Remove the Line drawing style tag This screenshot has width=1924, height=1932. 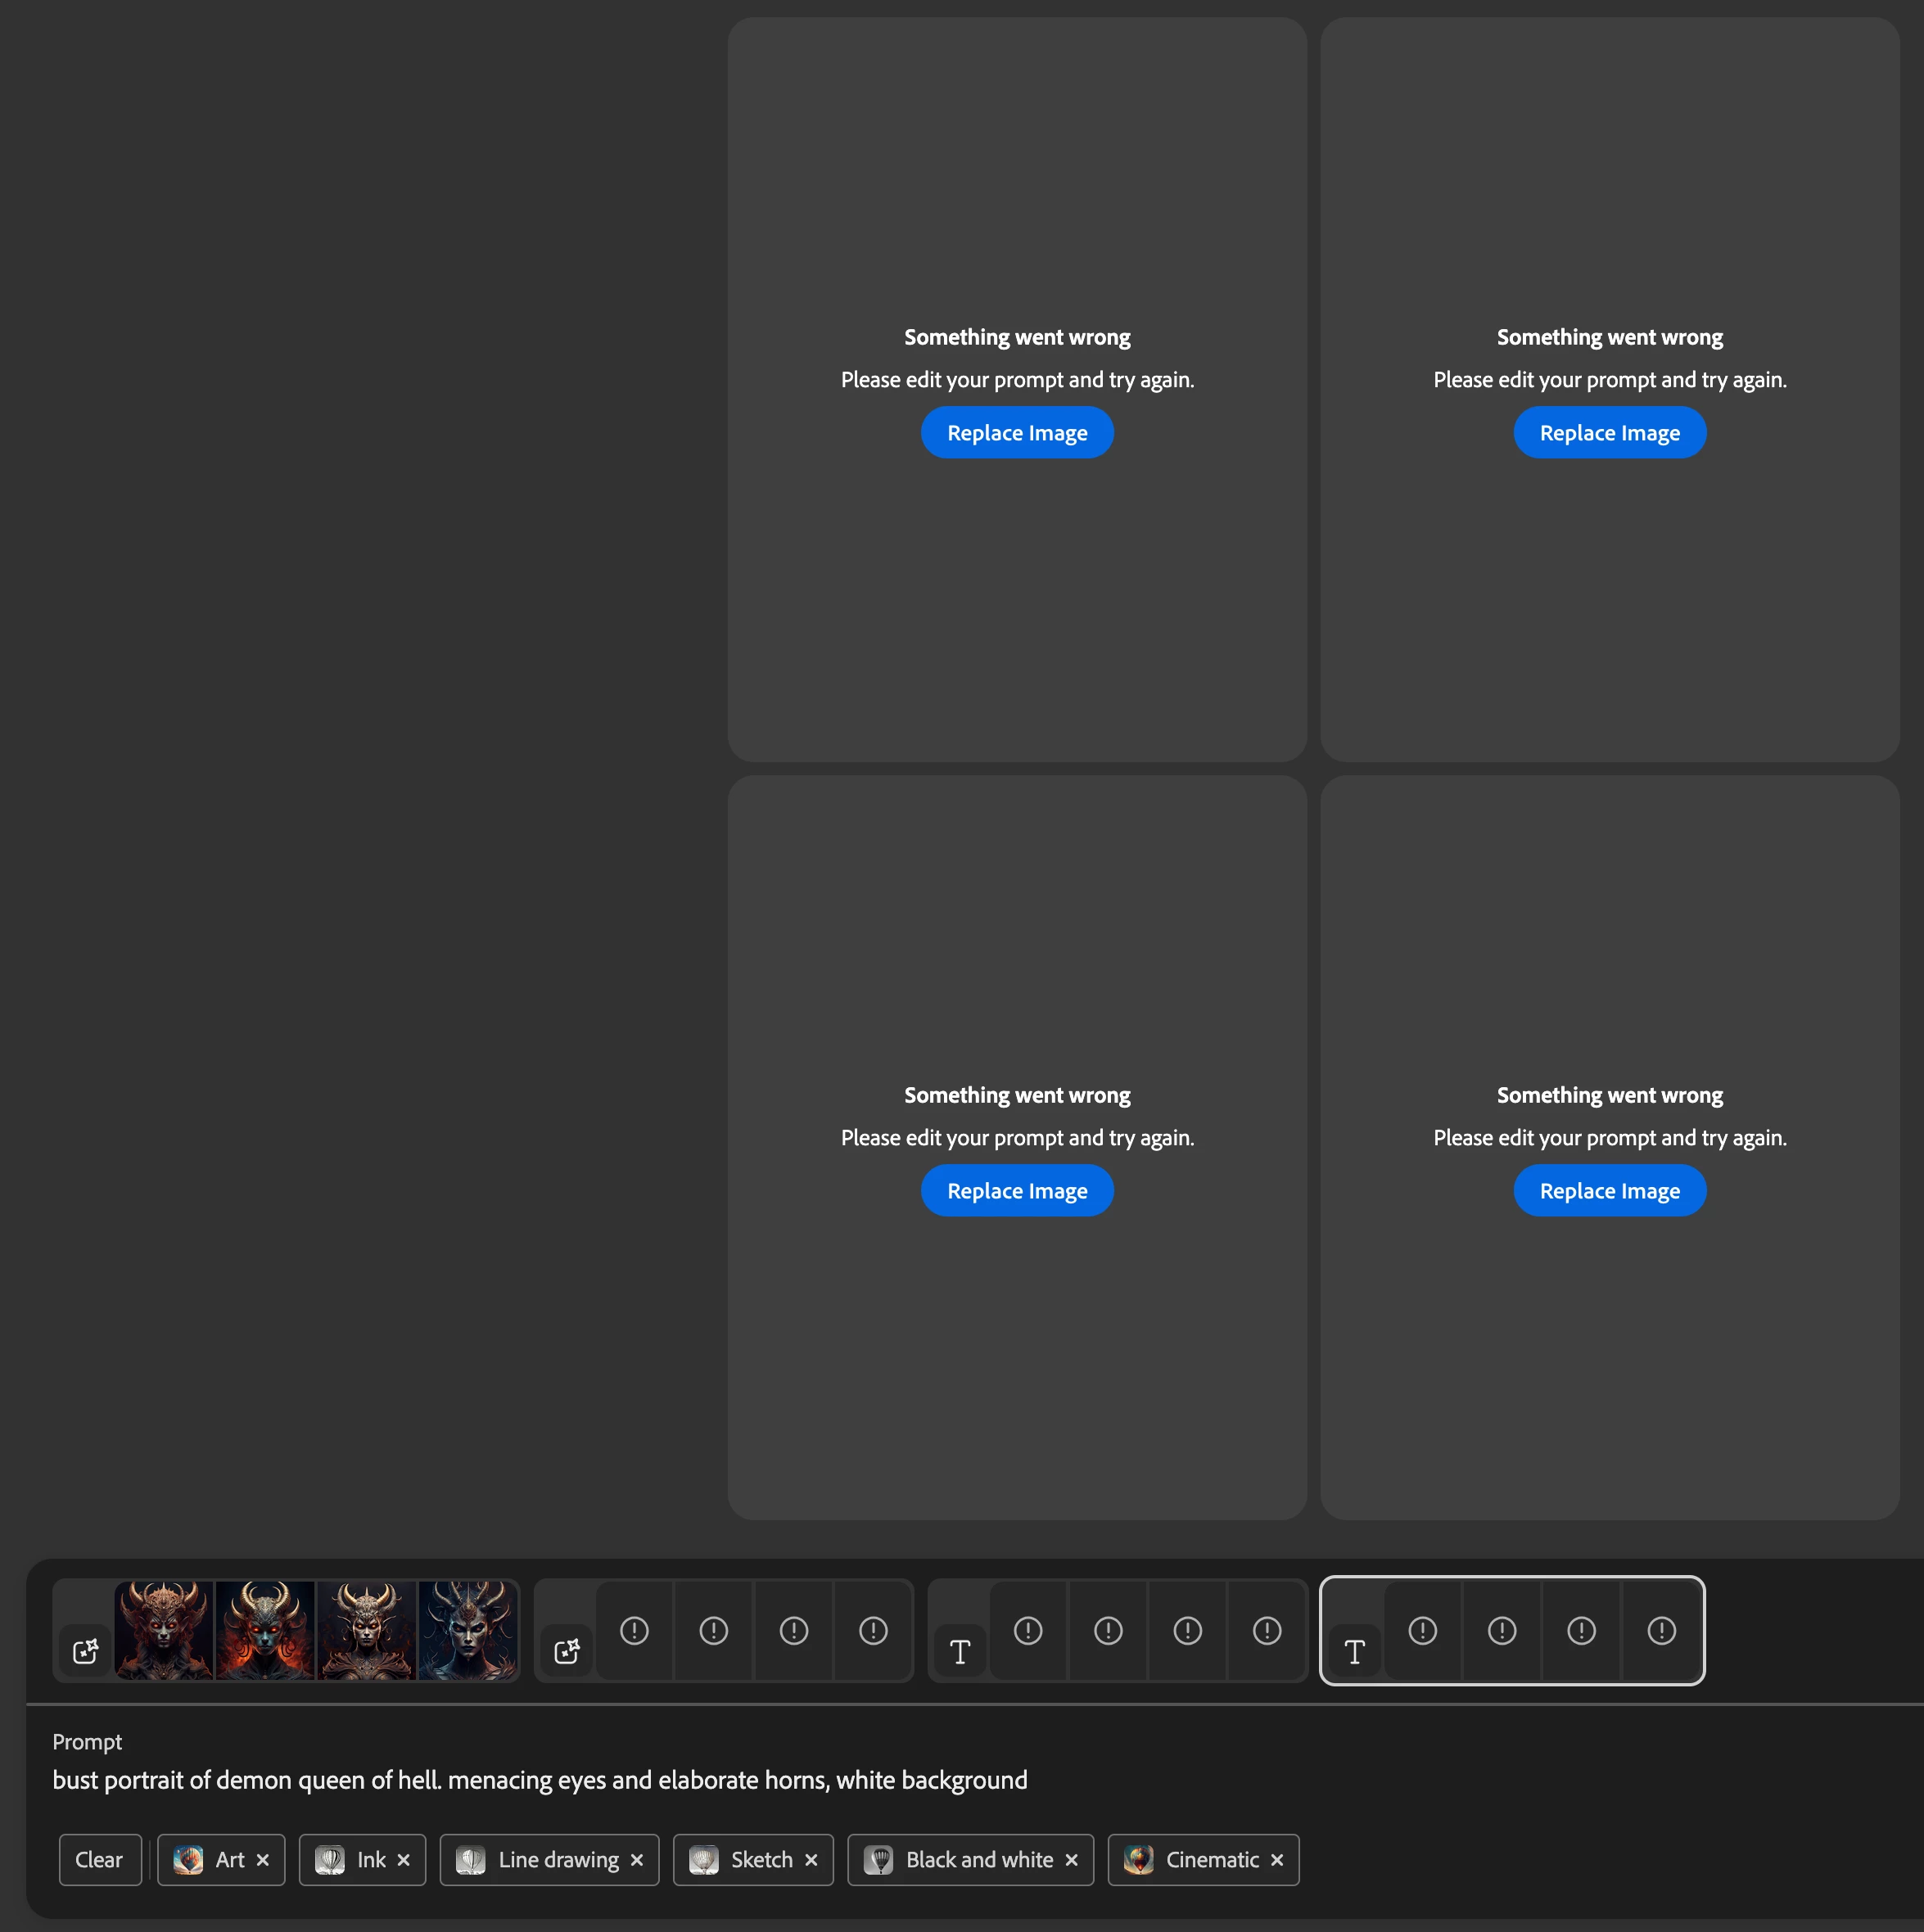637,1860
